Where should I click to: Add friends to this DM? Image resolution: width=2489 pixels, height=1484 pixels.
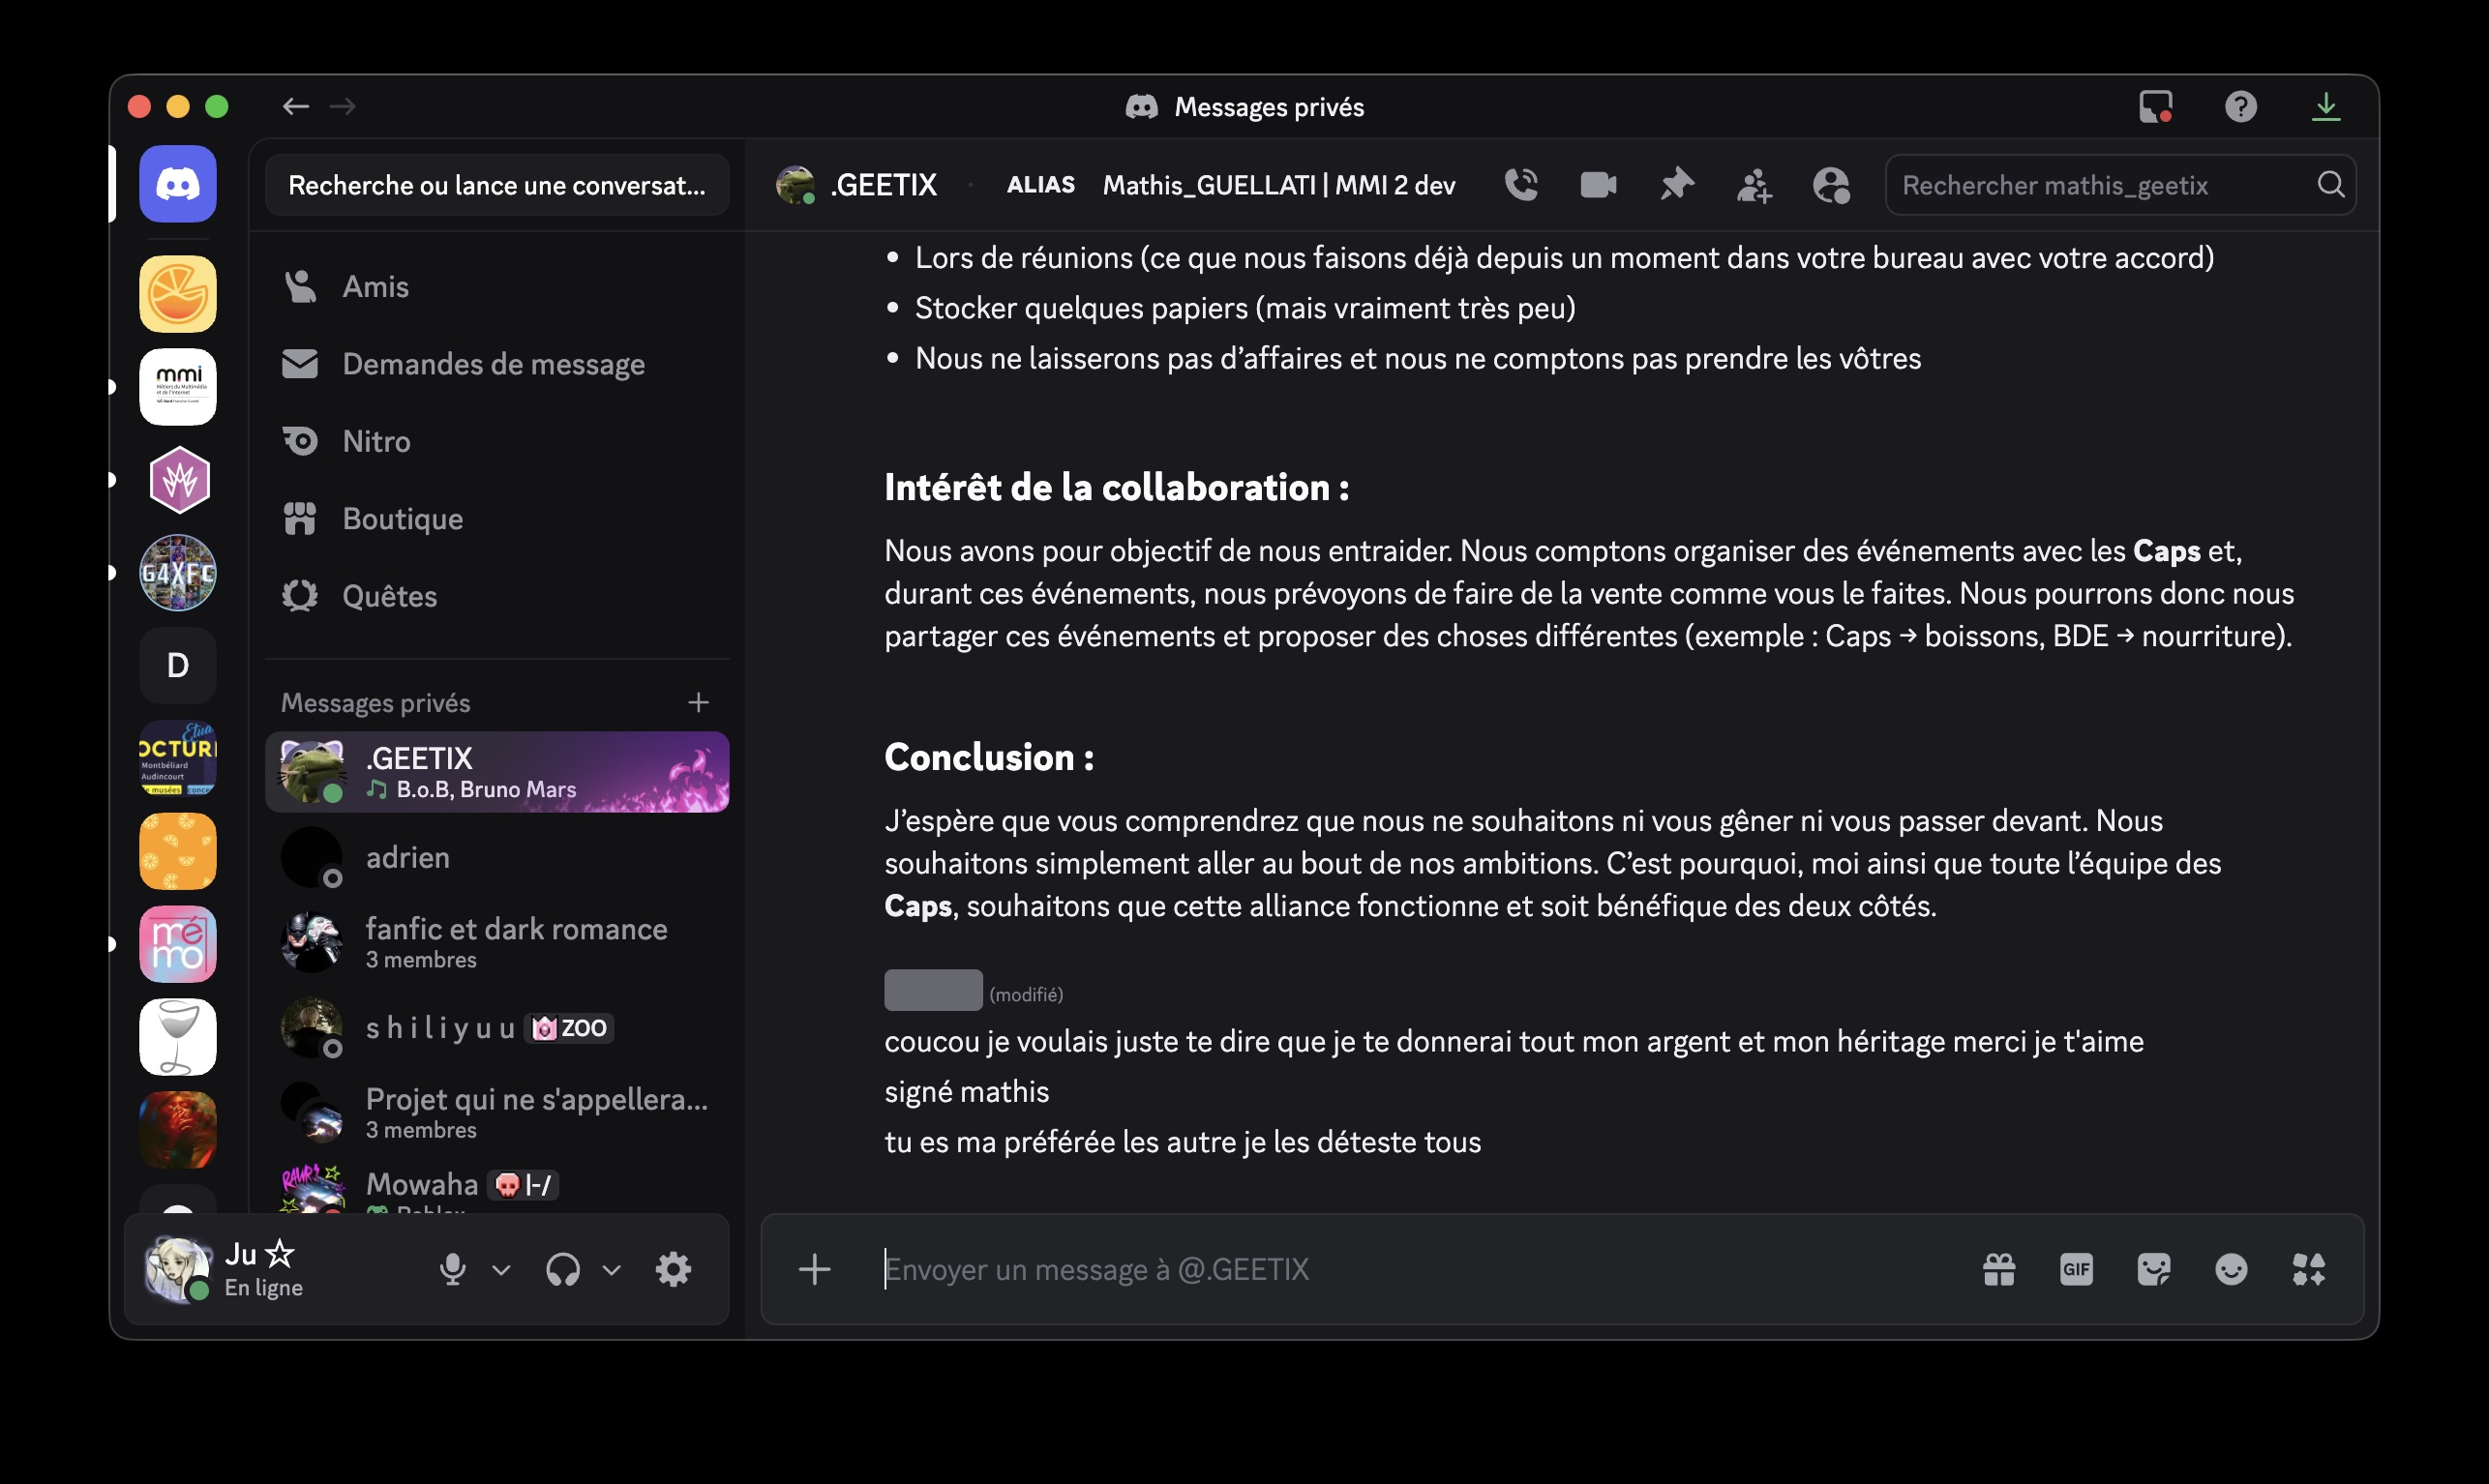1754,185
